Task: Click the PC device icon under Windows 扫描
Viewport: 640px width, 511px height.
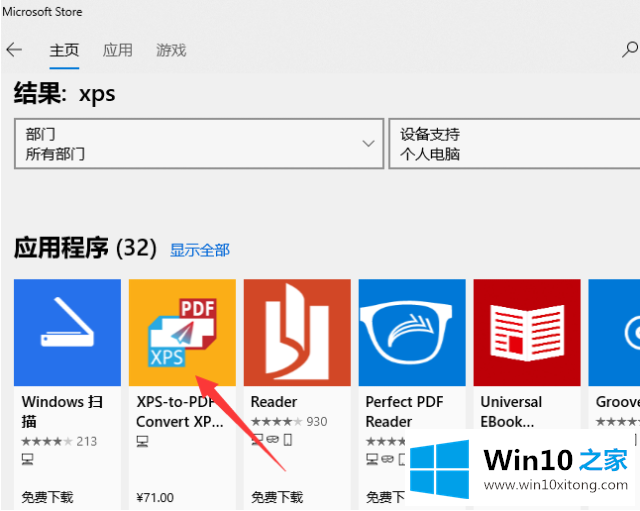Action: click(27, 460)
